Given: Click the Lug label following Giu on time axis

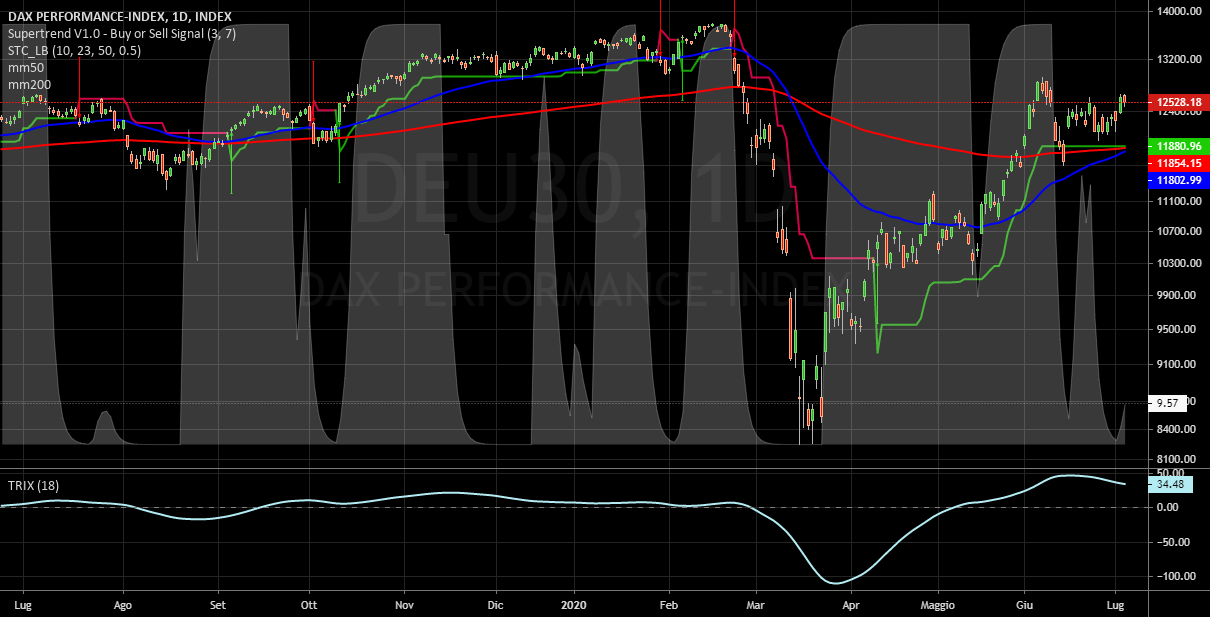Looking at the screenshot, I should [1115, 605].
